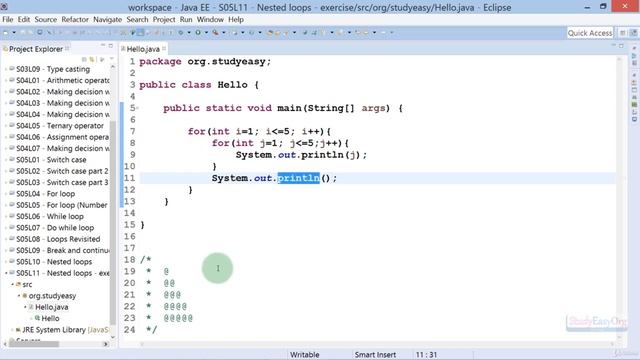Click 'Writable' in status bar

click(304, 355)
